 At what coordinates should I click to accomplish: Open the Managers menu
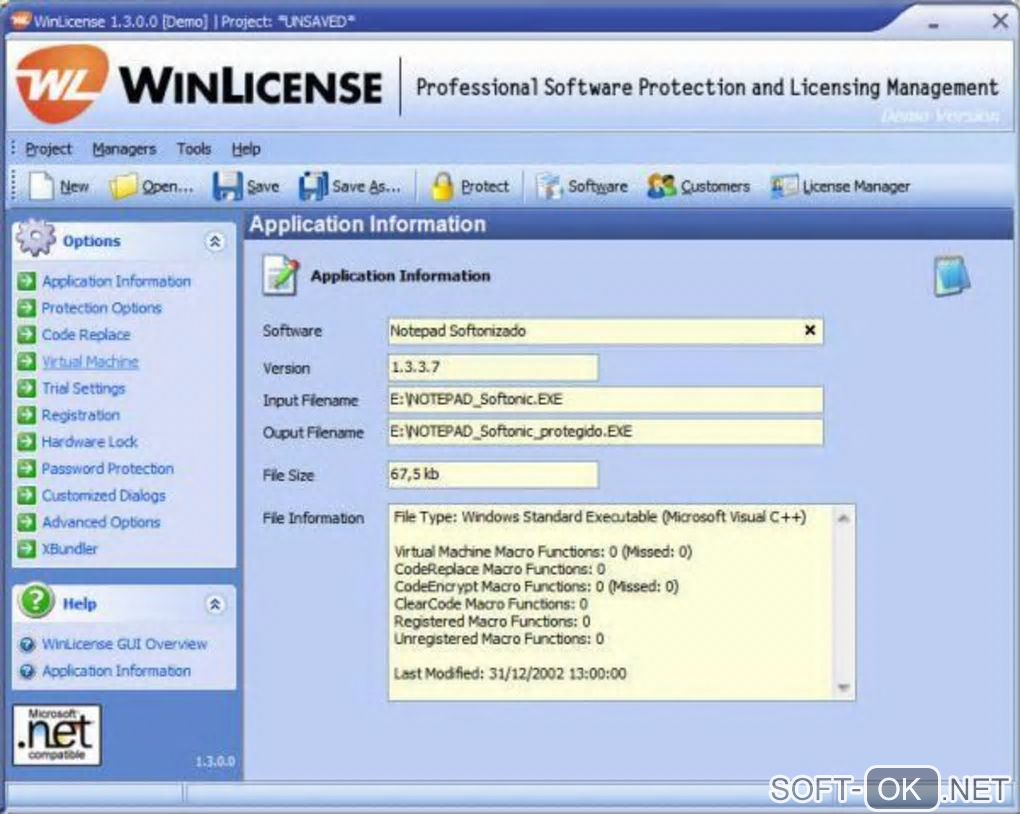pyautogui.click(x=124, y=149)
